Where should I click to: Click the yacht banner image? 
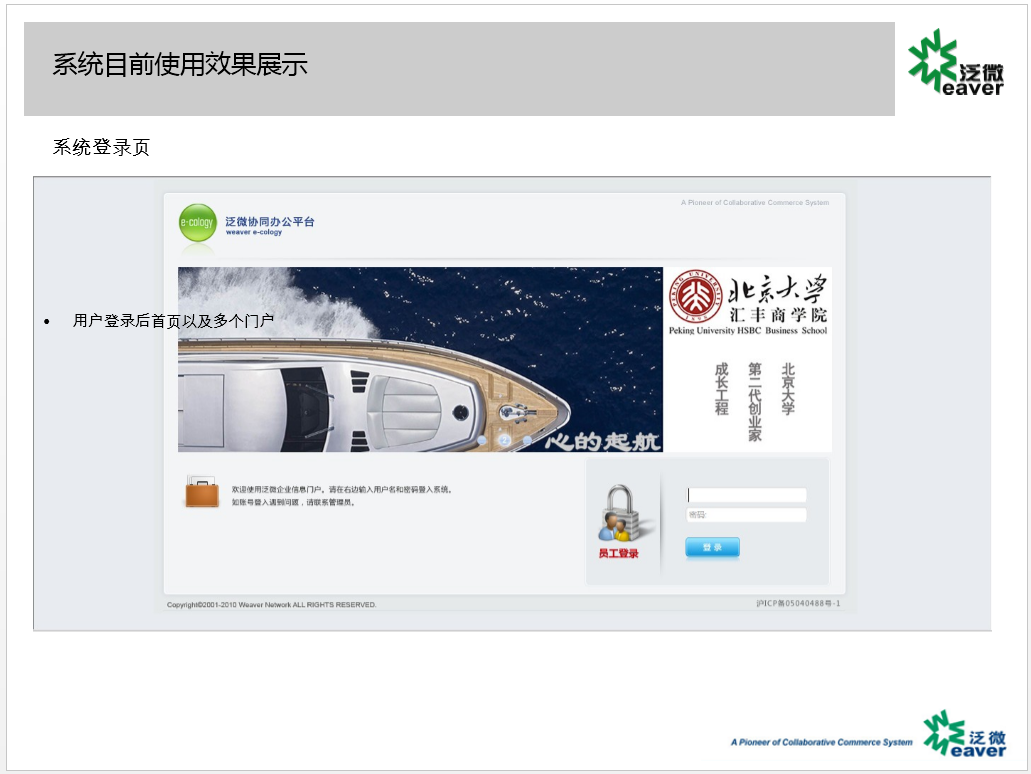pos(420,359)
